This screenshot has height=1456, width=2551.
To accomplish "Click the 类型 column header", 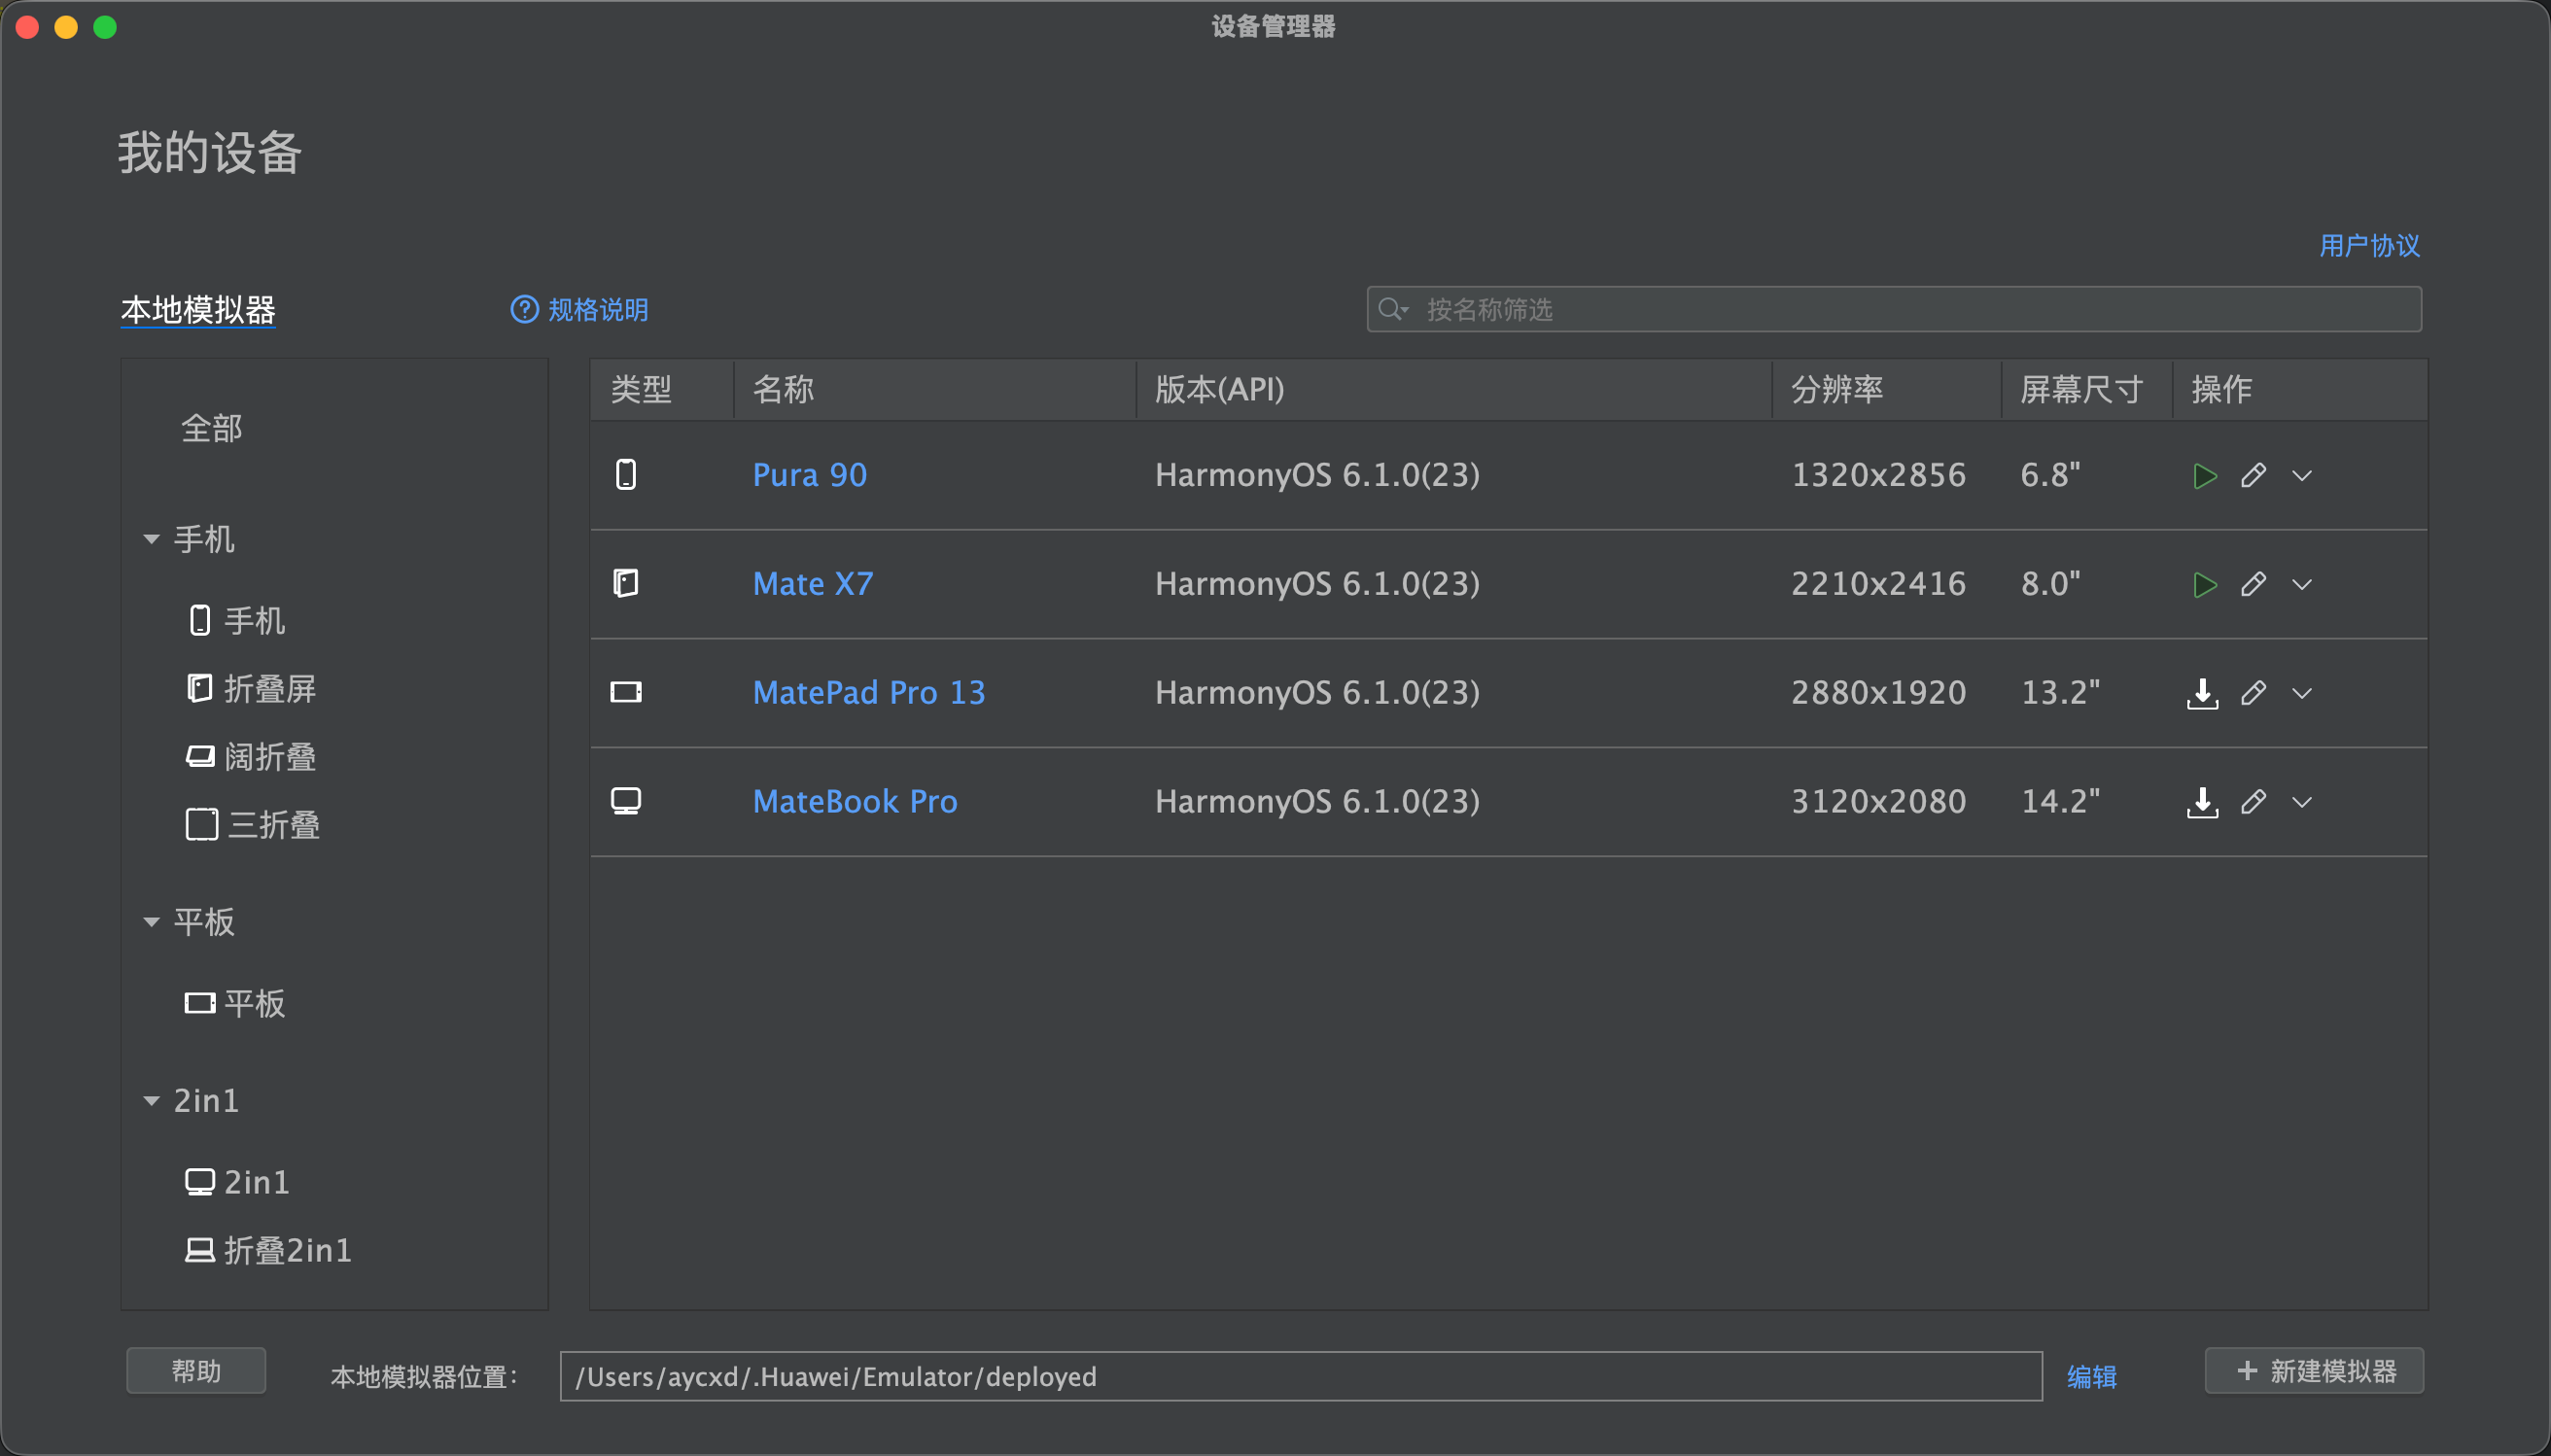I will 662,390.
